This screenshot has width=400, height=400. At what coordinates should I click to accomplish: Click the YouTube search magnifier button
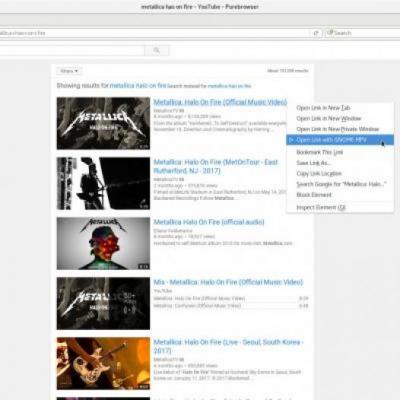[157, 51]
